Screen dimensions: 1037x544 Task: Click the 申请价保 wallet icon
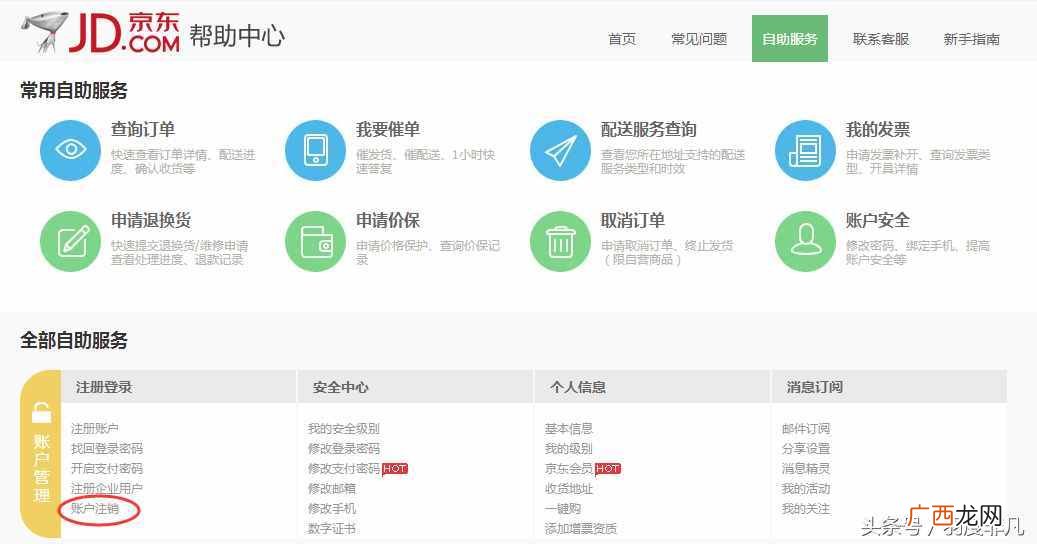(315, 241)
